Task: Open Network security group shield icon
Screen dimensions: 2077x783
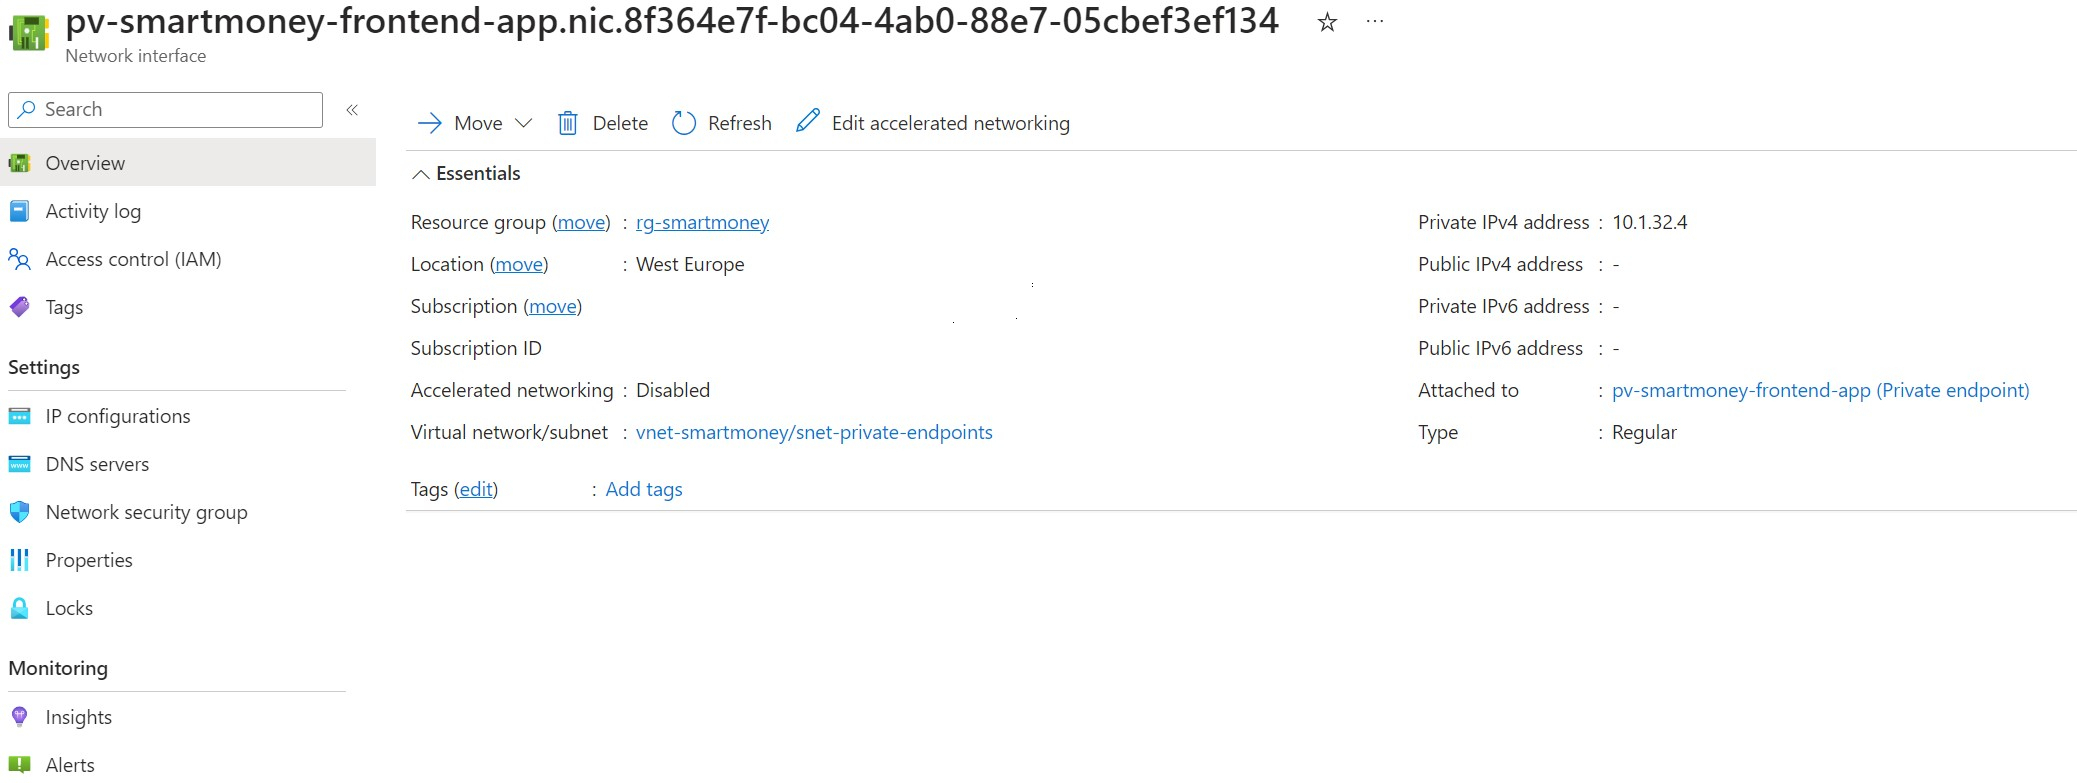Action: pyautogui.click(x=19, y=512)
